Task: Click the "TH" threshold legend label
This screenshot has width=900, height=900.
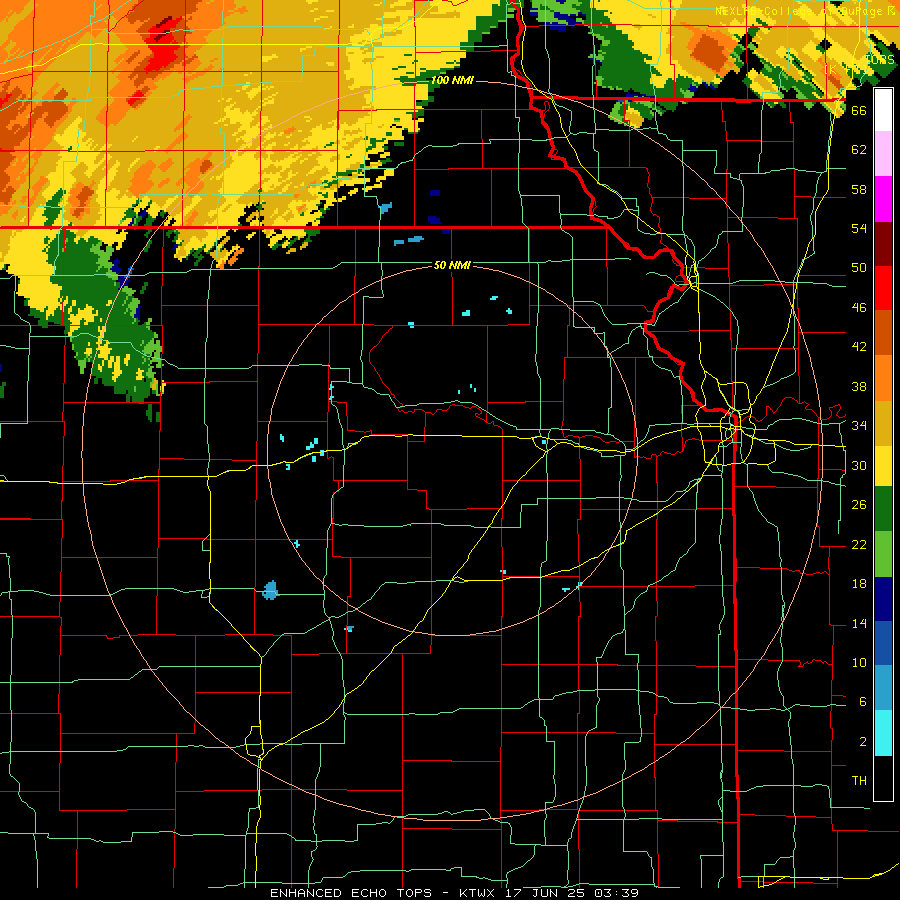Action: click(x=859, y=781)
